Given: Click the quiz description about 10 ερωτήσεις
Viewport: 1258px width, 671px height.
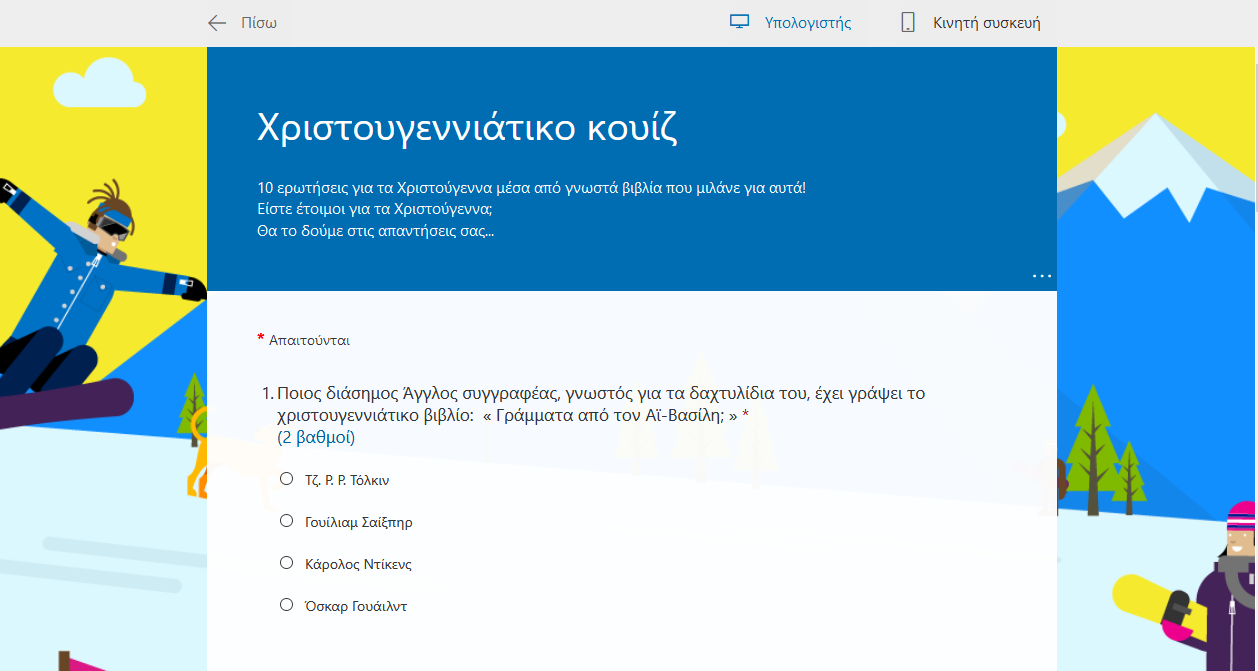Looking at the screenshot, I should 531,188.
